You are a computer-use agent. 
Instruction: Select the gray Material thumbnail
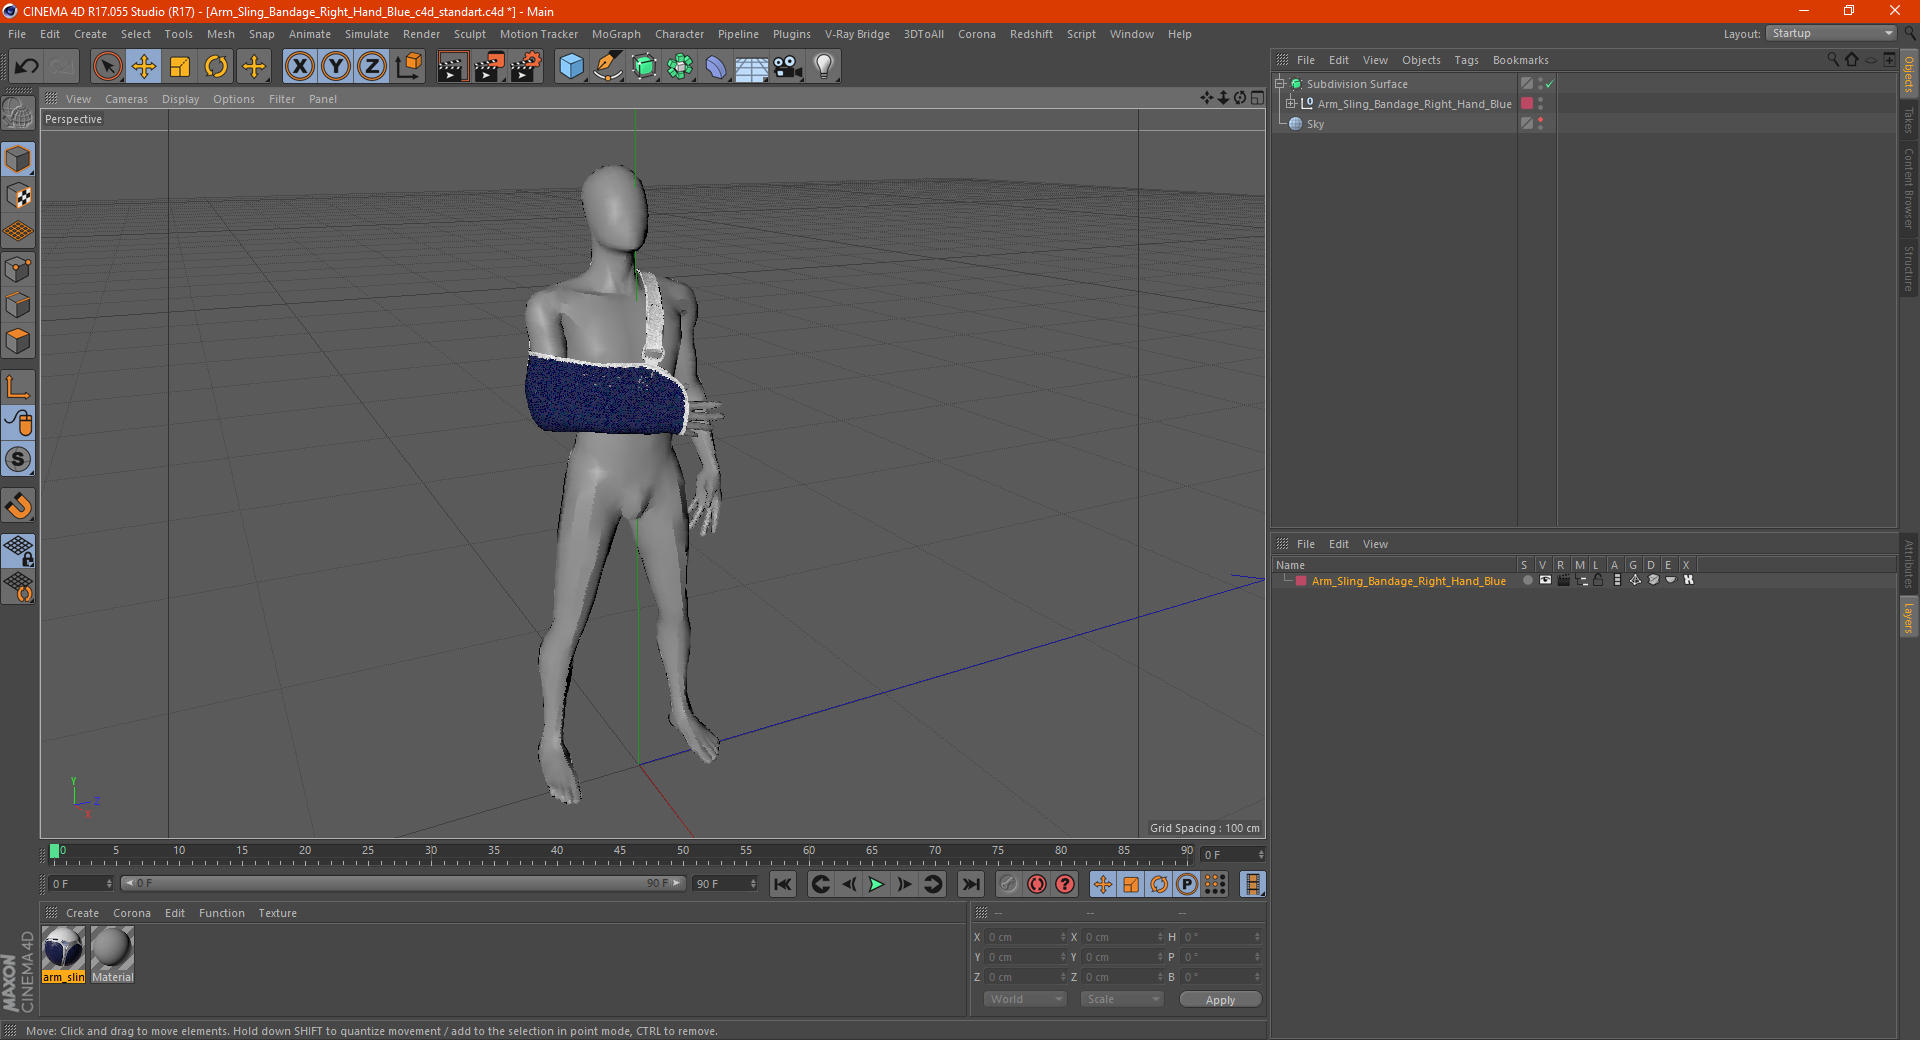[x=112, y=955]
